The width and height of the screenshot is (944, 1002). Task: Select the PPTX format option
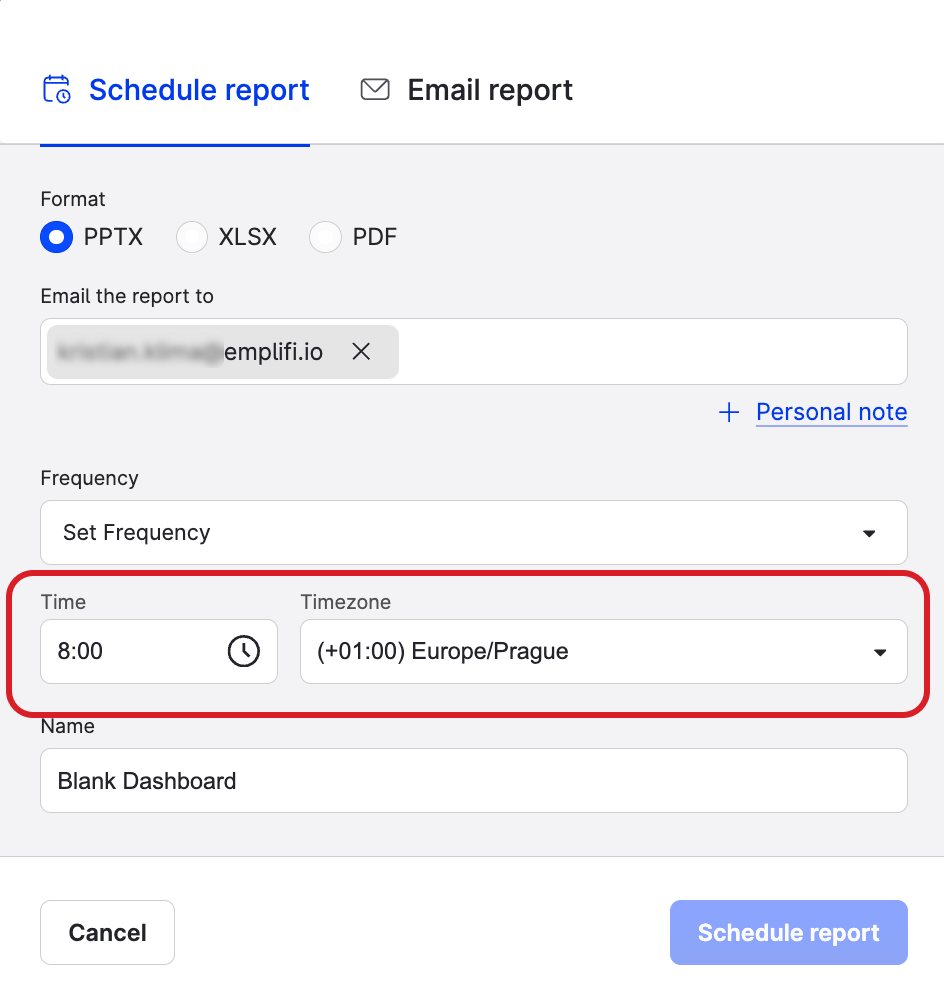click(x=57, y=237)
